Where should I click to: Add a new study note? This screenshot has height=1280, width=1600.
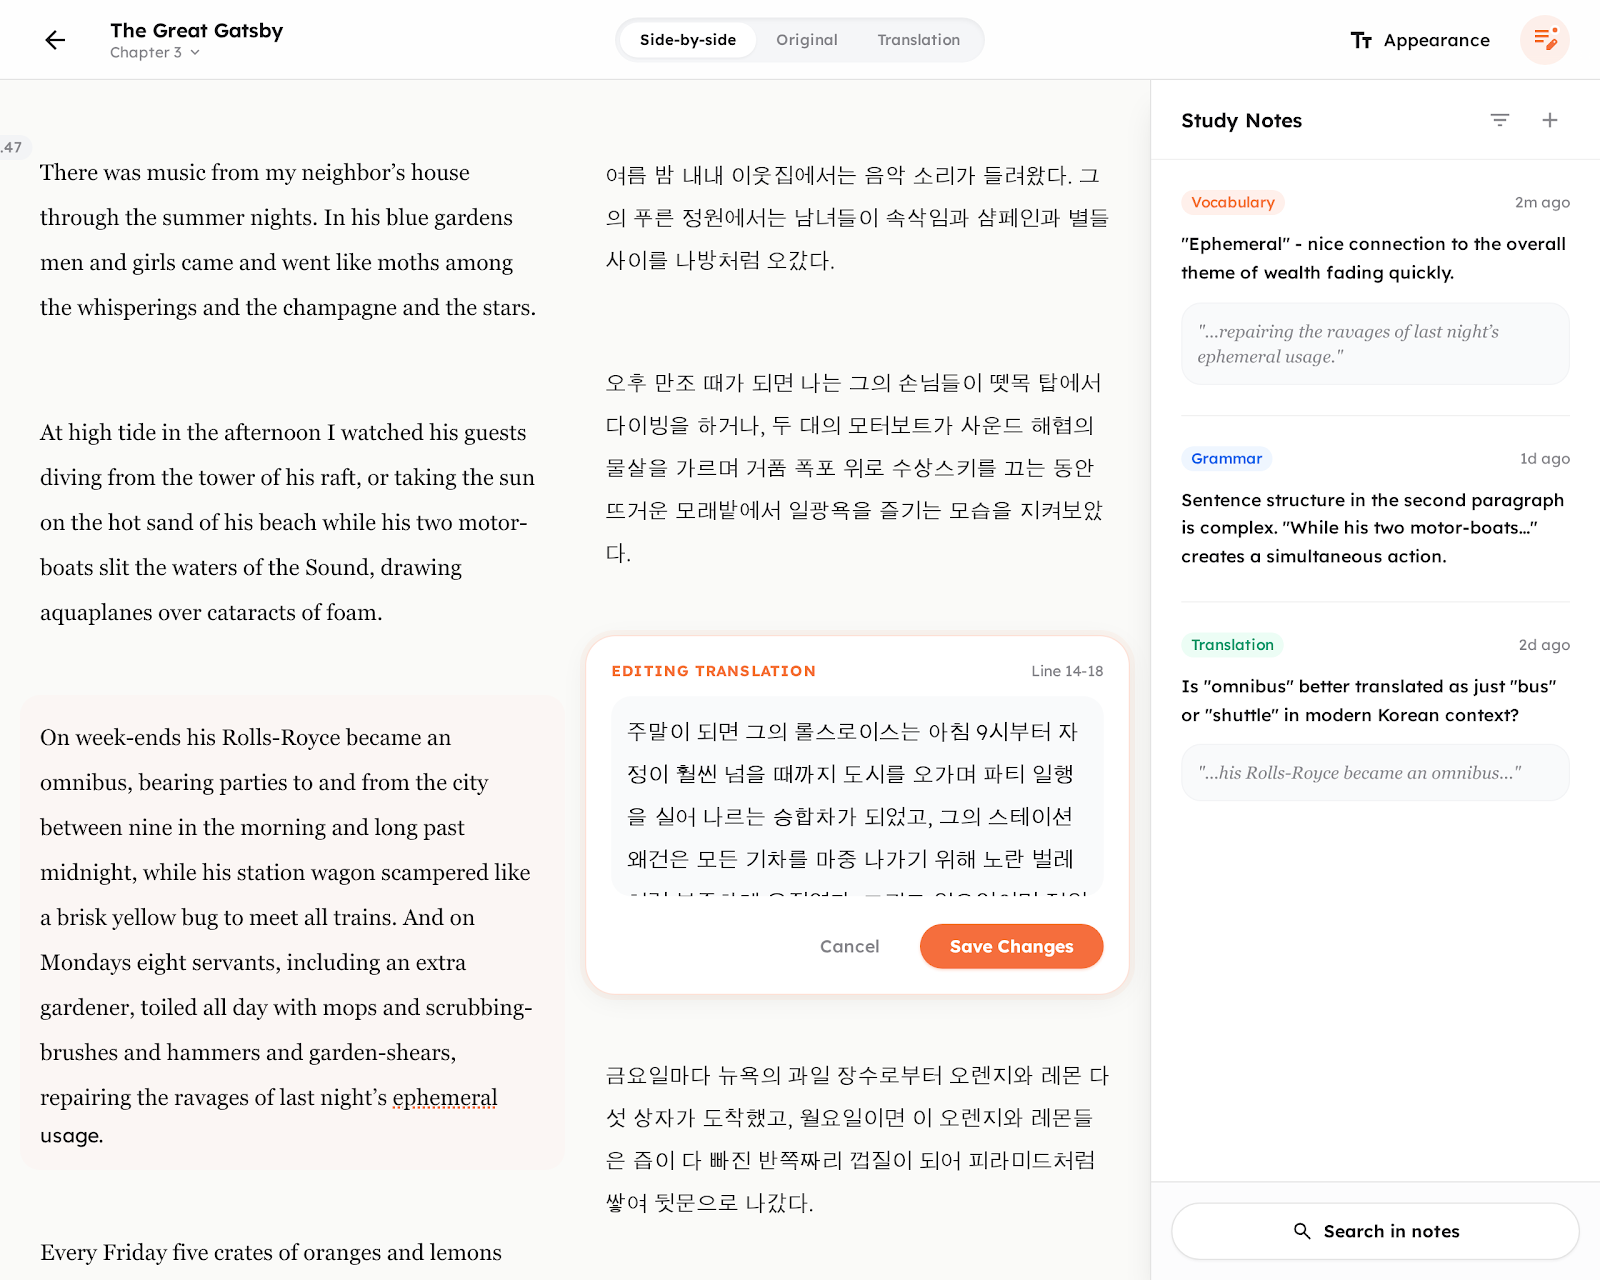1550,120
